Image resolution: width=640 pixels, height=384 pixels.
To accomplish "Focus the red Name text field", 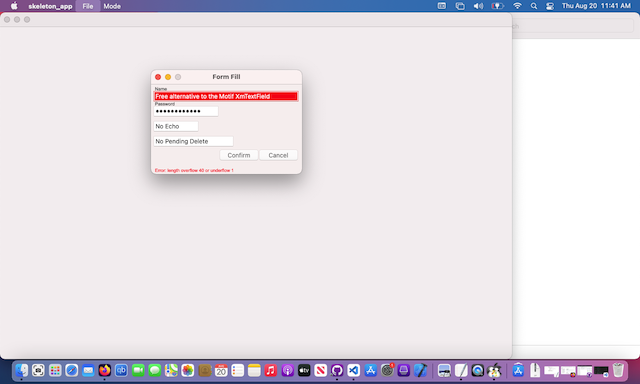I will (x=226, y=96).
